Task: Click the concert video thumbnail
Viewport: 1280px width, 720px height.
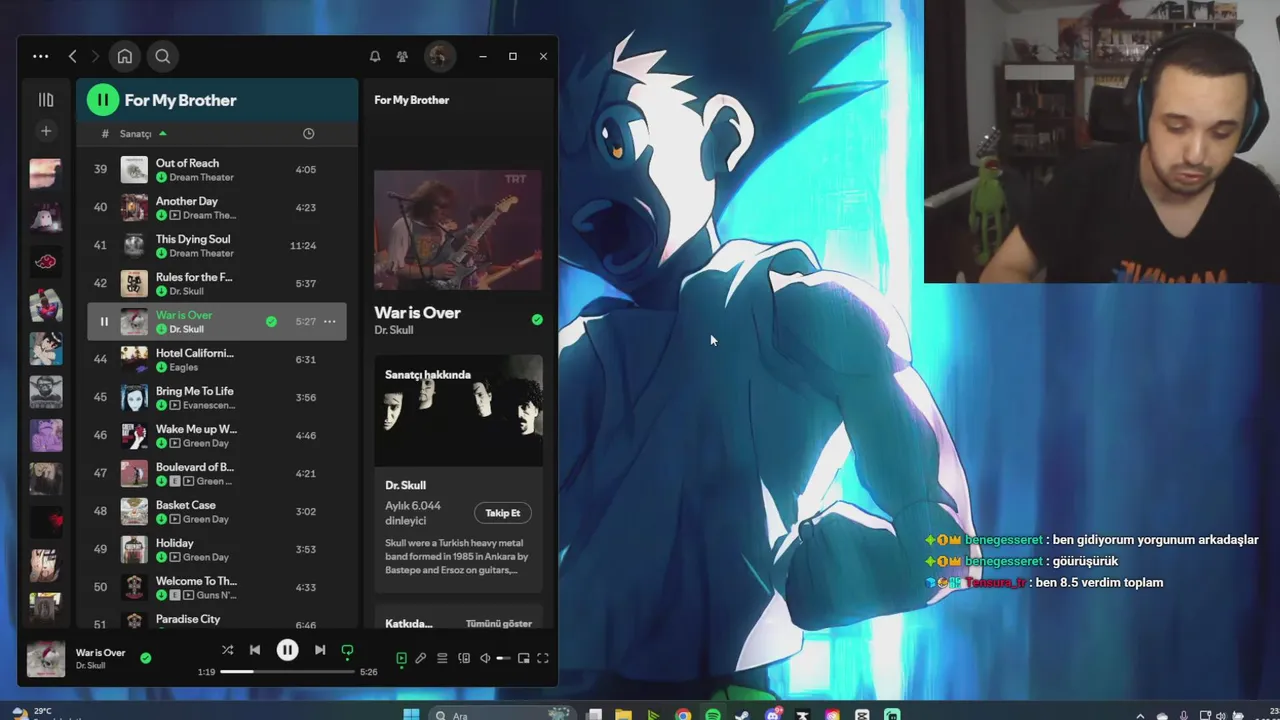Action: tap(458, 230)
